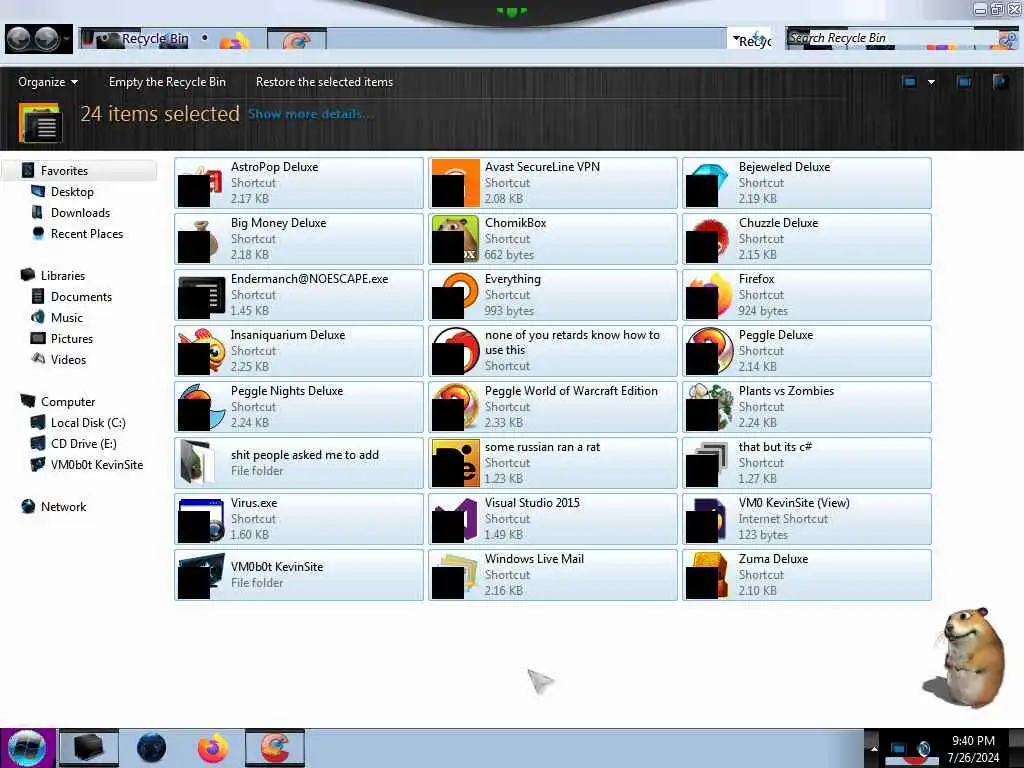Open Music library
1024x768 pixels.
67,317
